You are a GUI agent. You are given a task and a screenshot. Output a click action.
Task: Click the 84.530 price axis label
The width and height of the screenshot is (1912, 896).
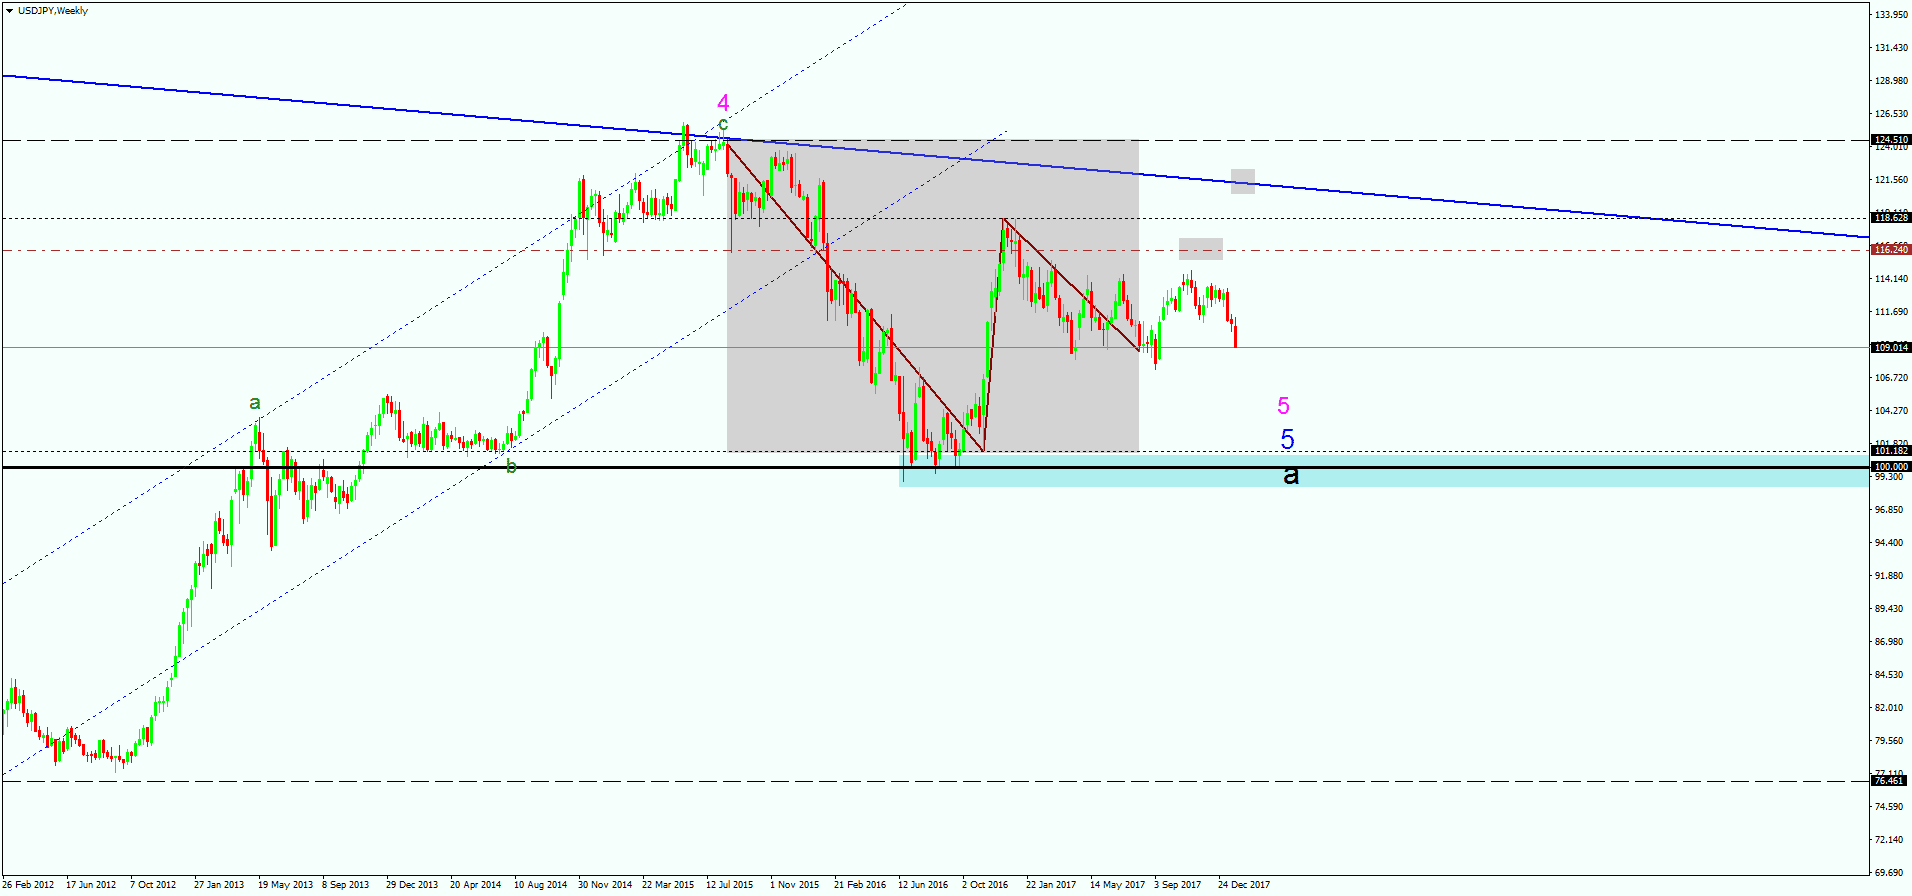point(1890,675)
